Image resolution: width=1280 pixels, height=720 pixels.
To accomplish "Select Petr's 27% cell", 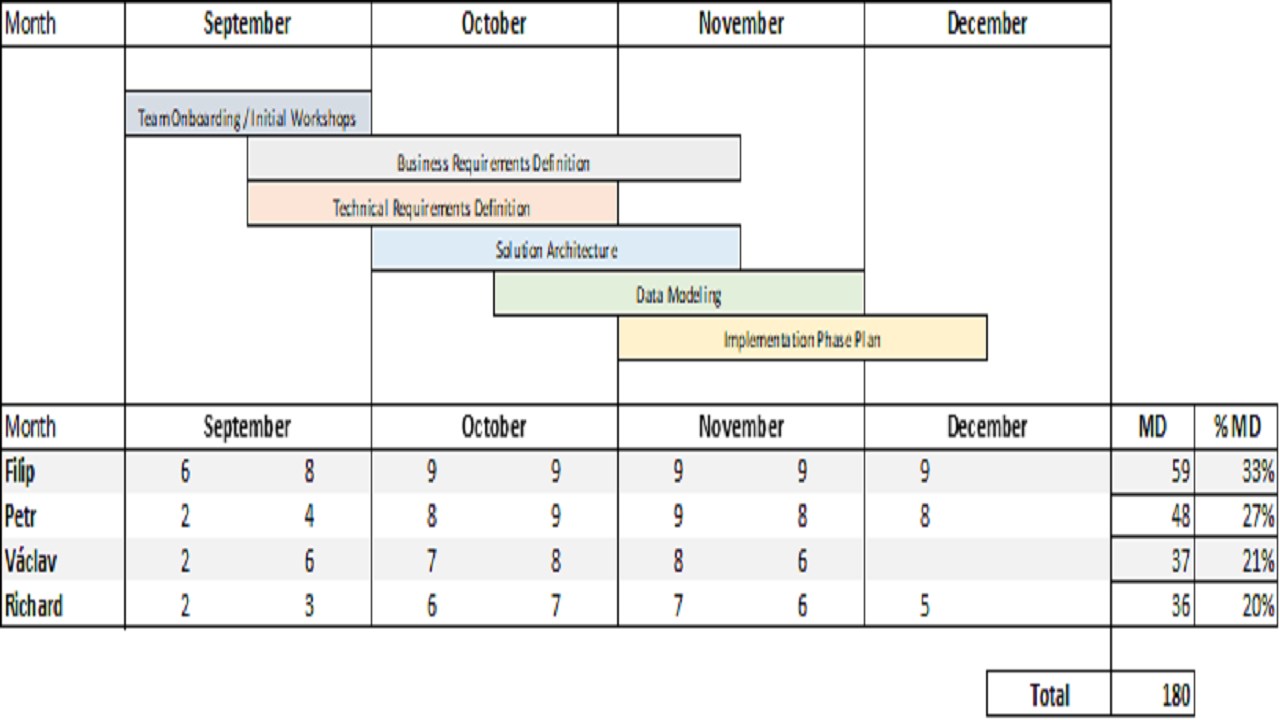I will pyautogui.click(x=1237, y=516).
